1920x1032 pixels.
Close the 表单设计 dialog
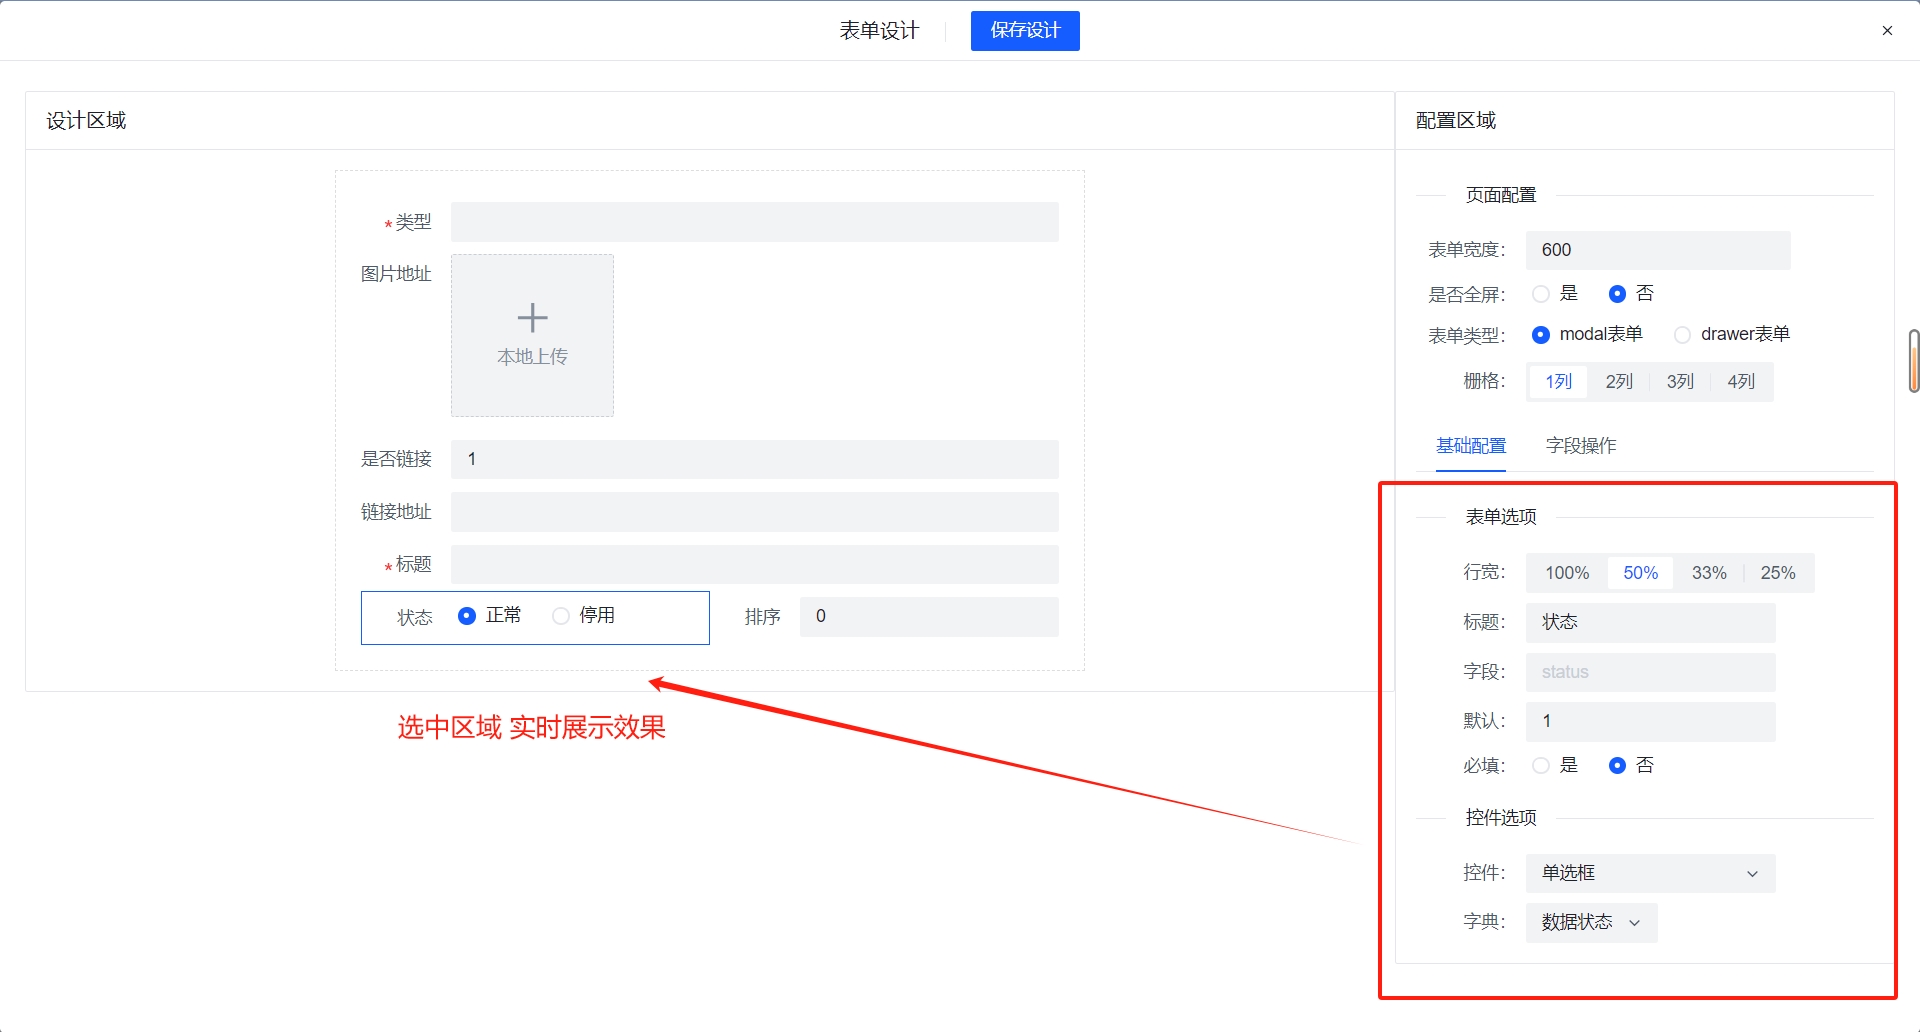(x=1888, y=30)
